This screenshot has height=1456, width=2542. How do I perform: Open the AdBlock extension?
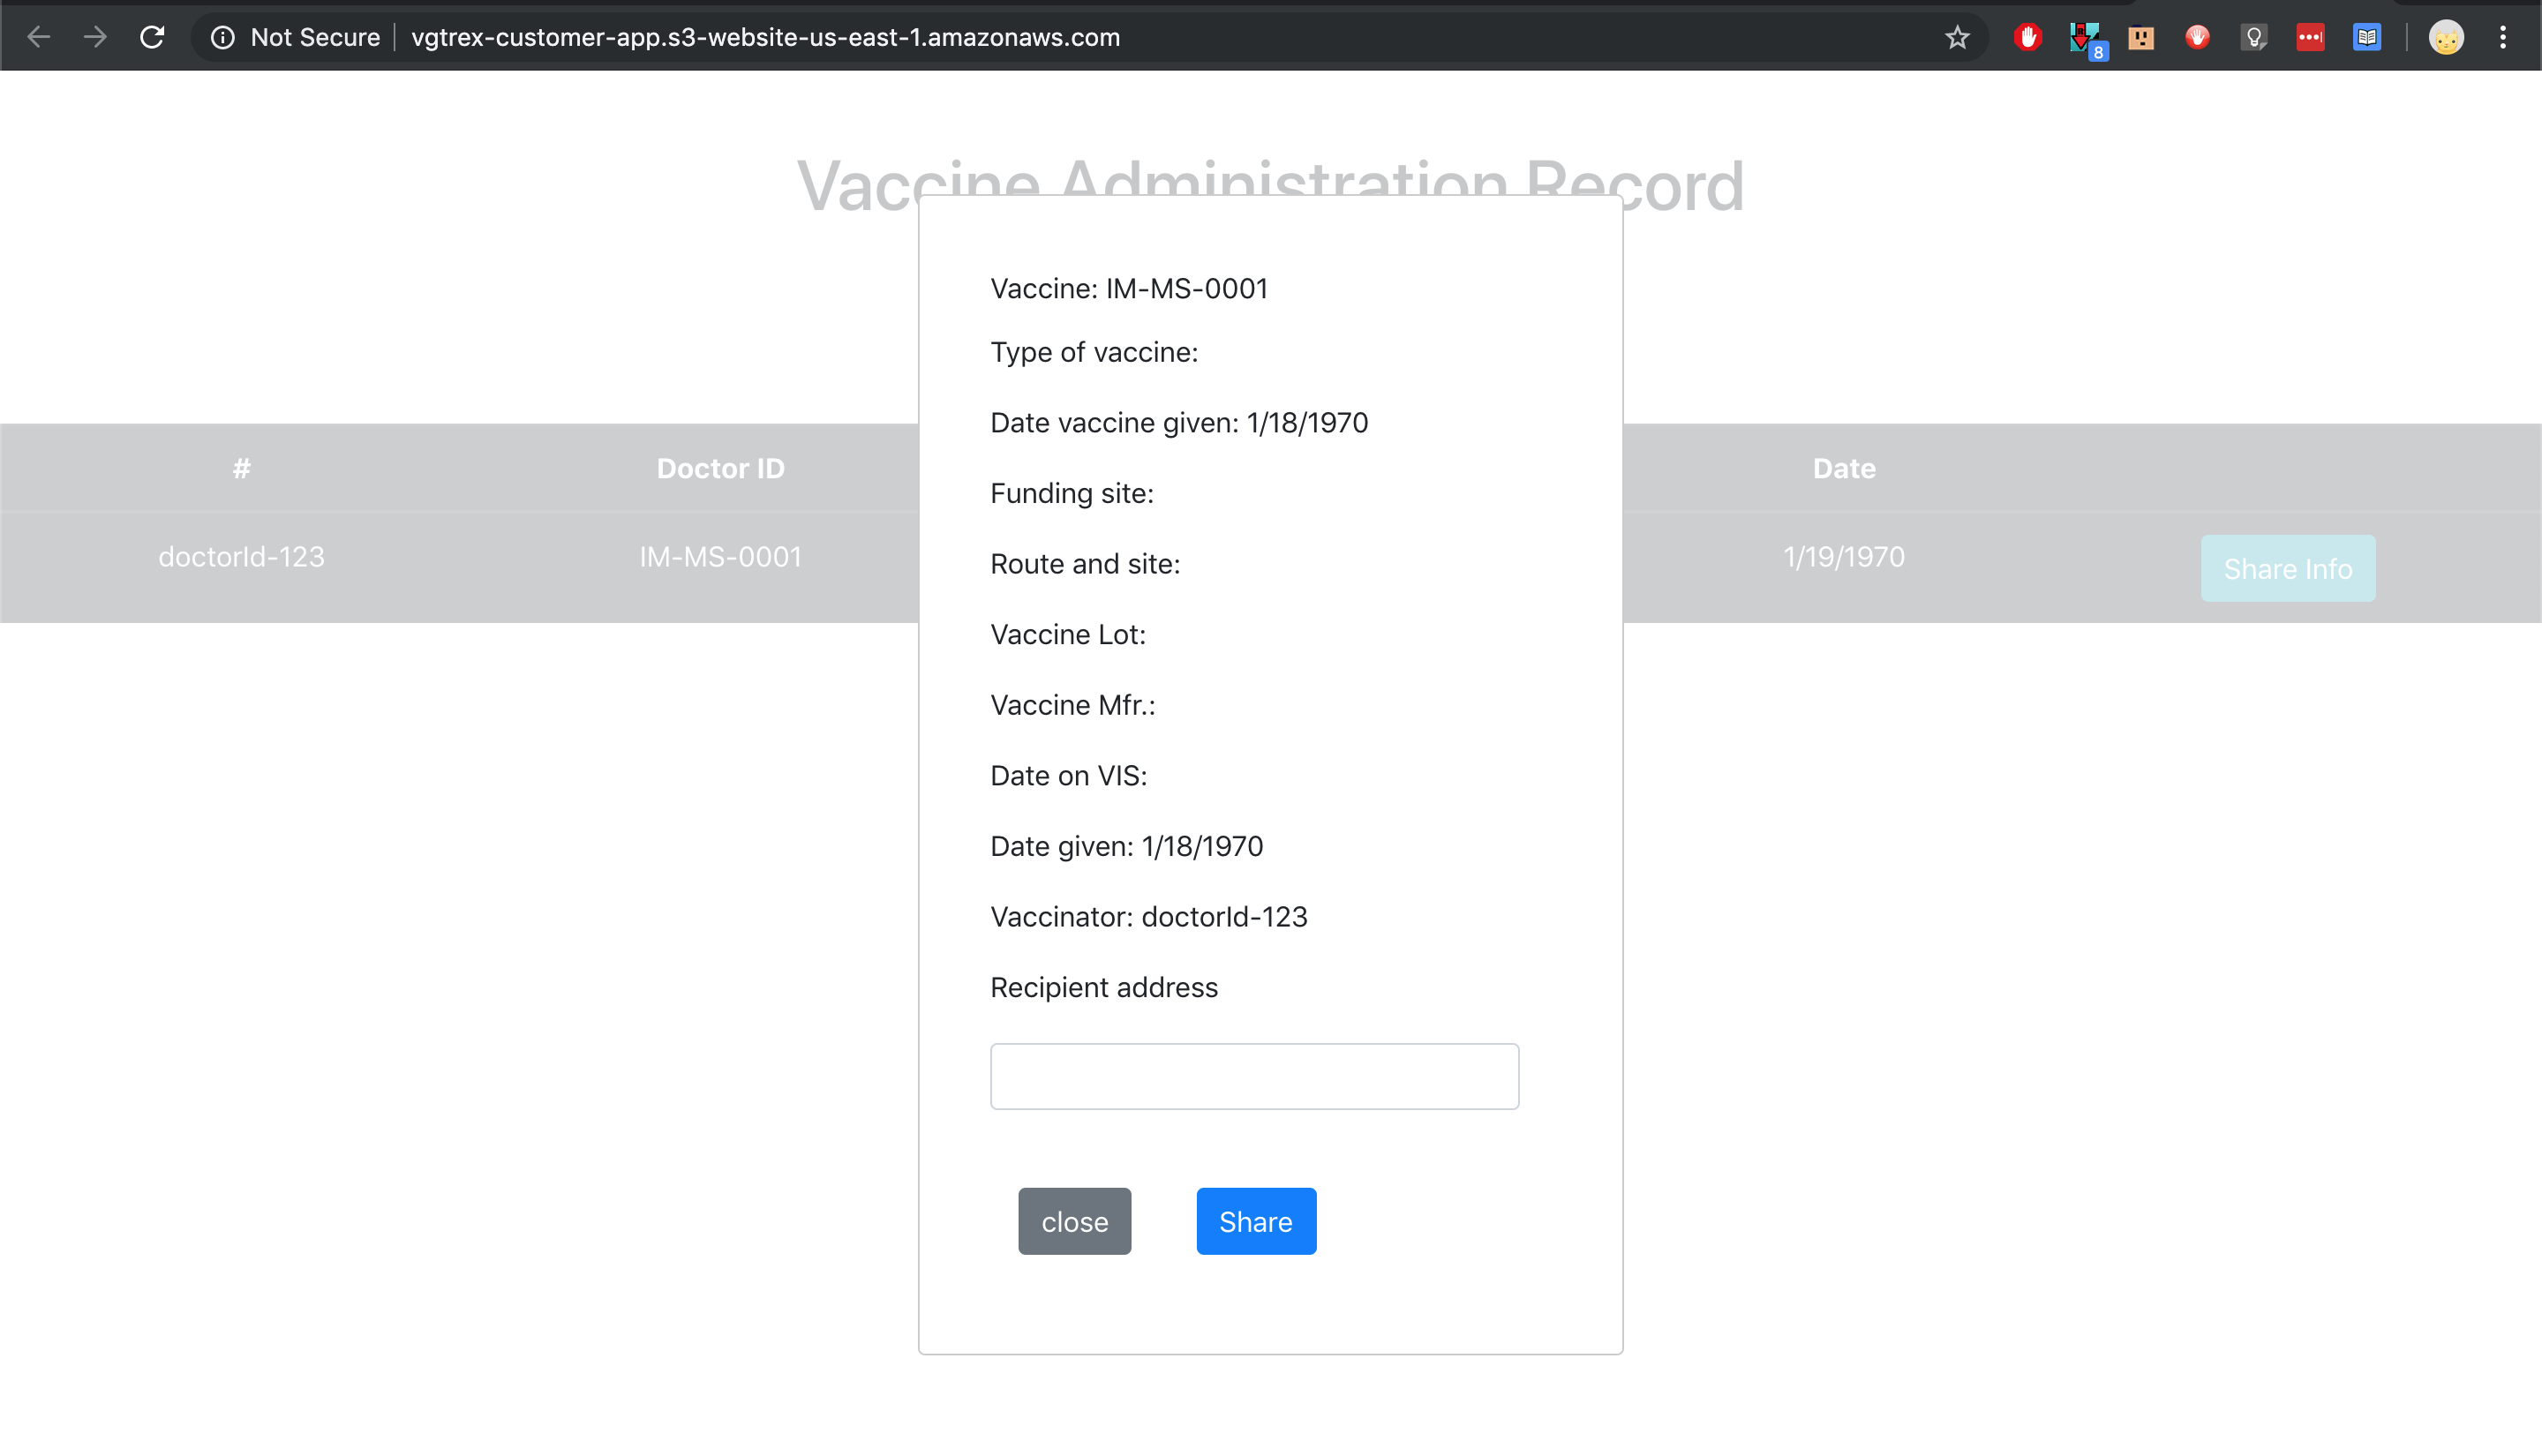click(2029, 37)
